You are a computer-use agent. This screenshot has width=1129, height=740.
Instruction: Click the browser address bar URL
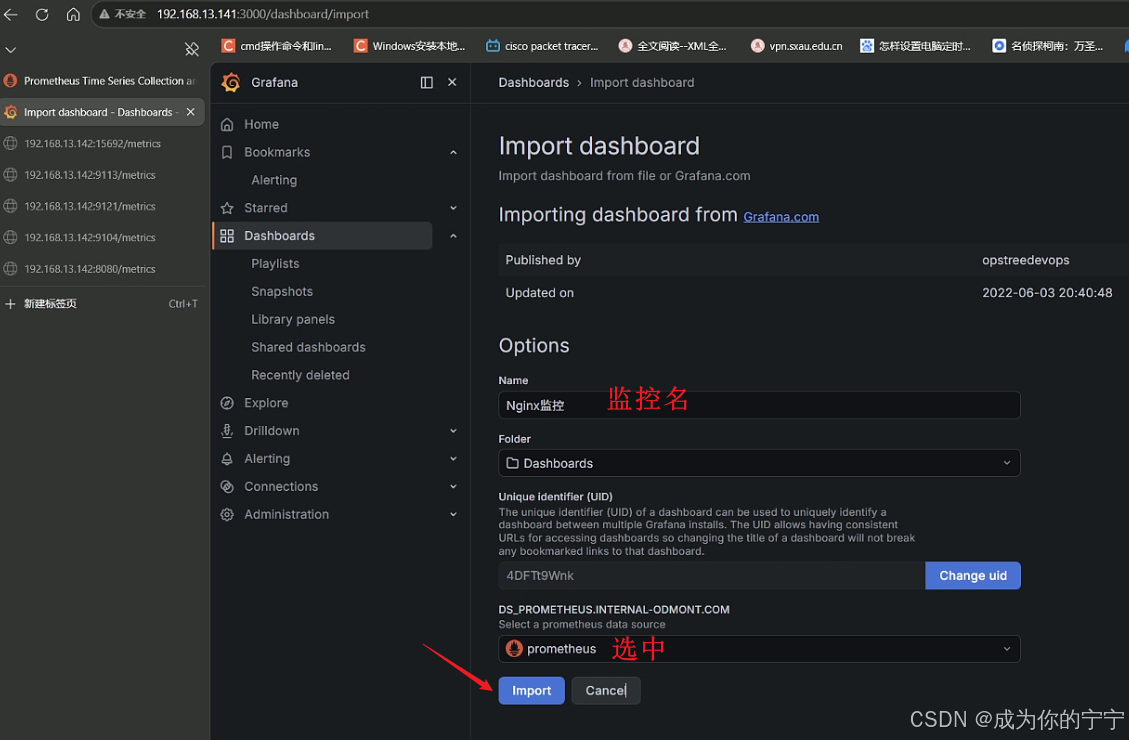263,14
